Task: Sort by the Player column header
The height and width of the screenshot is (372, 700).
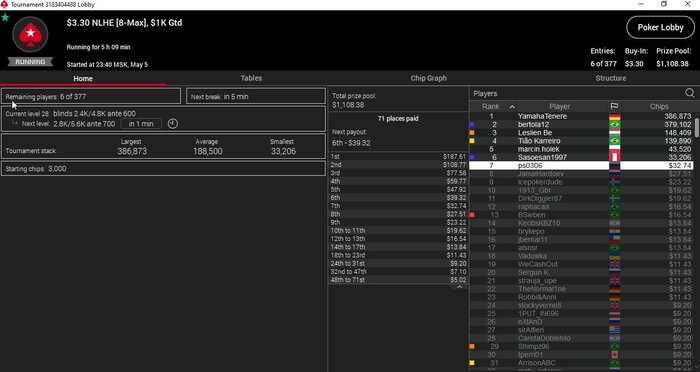Action: (x=559, y=106)
